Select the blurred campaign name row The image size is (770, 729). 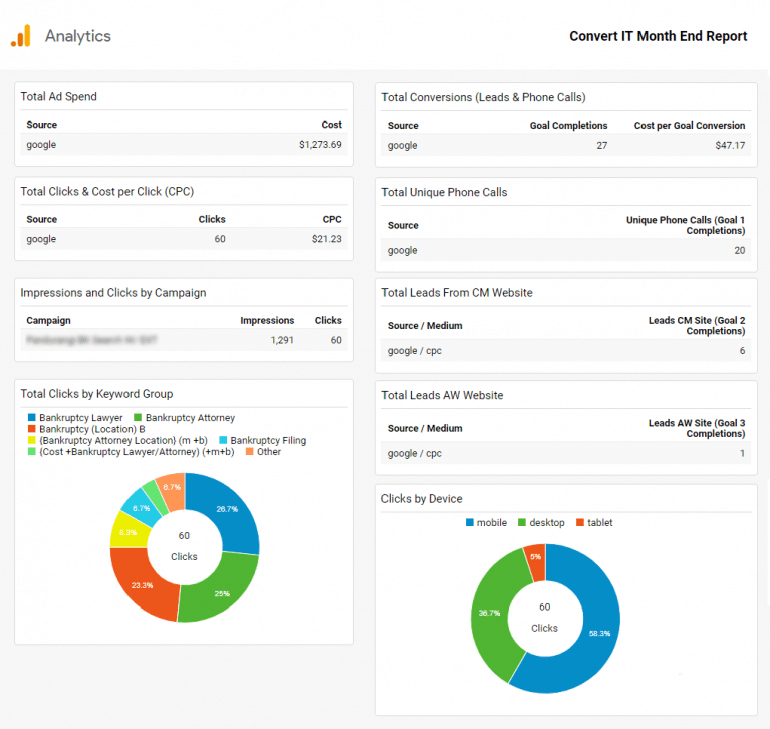click(93, 340)
